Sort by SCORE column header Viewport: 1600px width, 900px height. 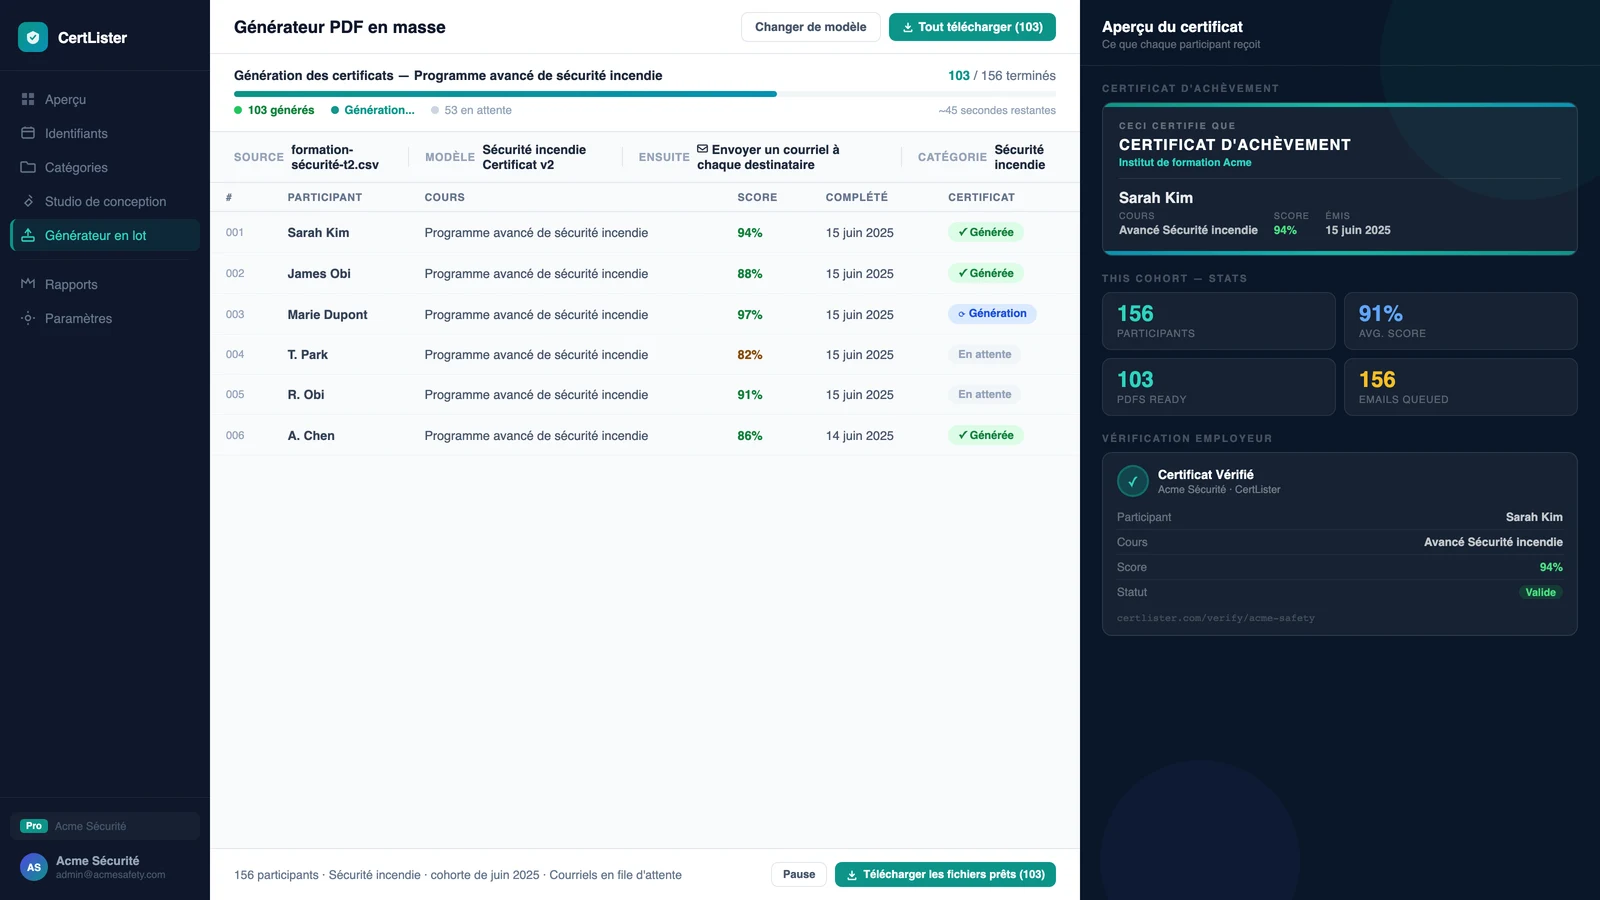pos(757,197)
